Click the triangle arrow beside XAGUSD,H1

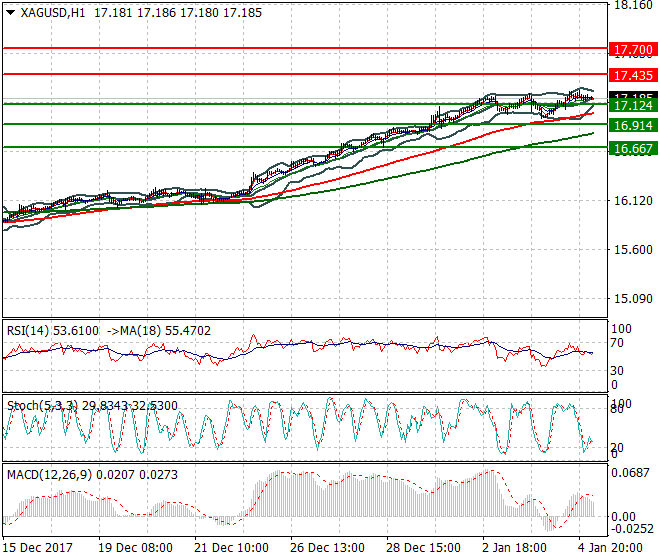pyautogui.click(x=11, y=13)
